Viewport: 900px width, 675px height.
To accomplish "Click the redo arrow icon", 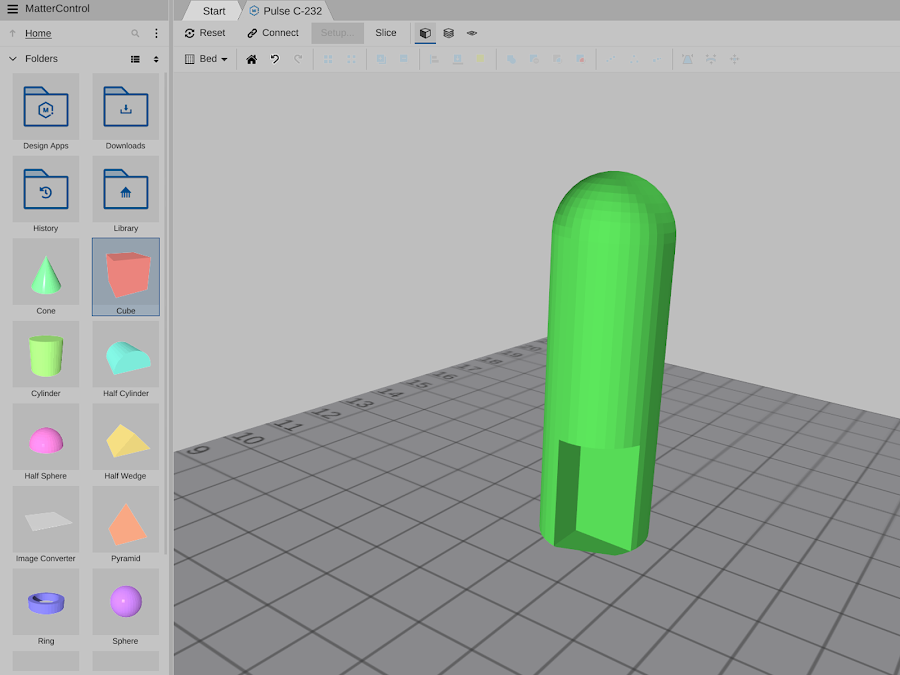I will (x=298, y=59).
